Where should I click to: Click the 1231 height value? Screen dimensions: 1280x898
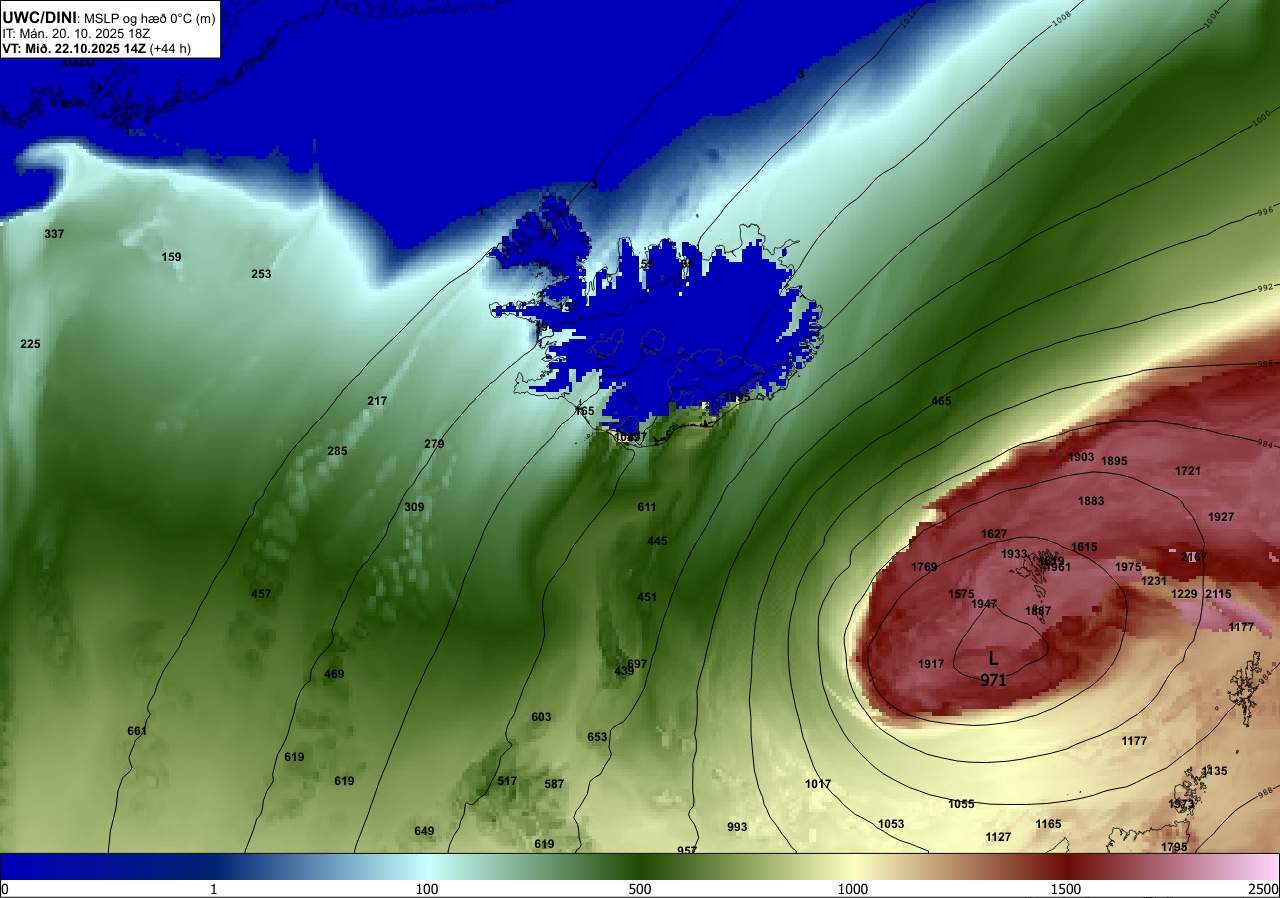(1154, 581)
